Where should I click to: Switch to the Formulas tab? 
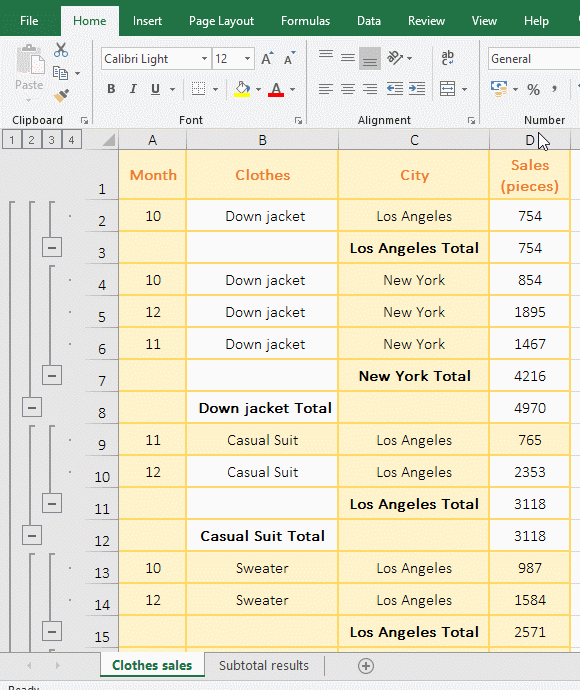[x=305, y=21]
